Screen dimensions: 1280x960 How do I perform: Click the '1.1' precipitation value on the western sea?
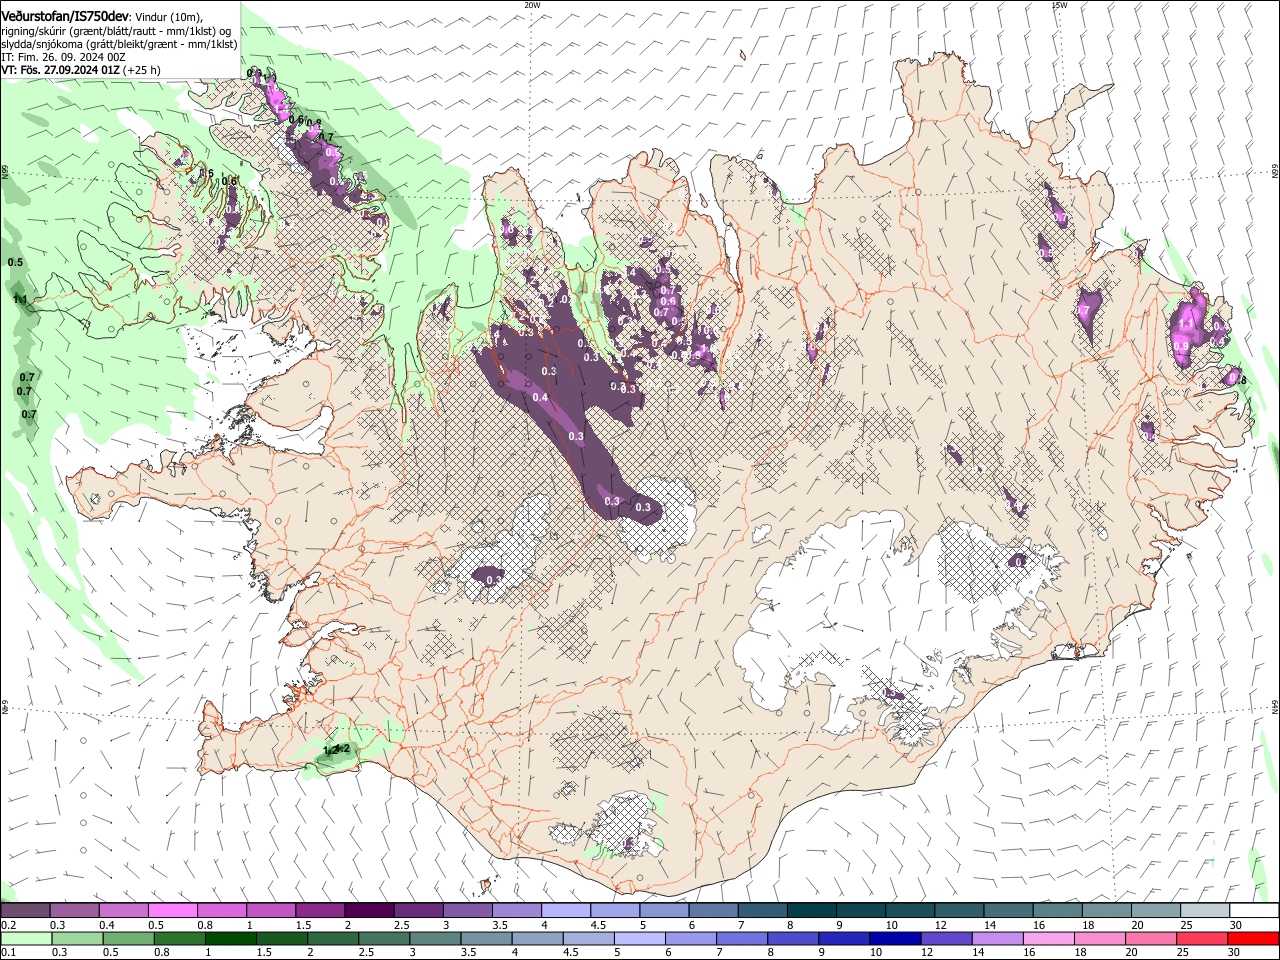click(20, 299)
